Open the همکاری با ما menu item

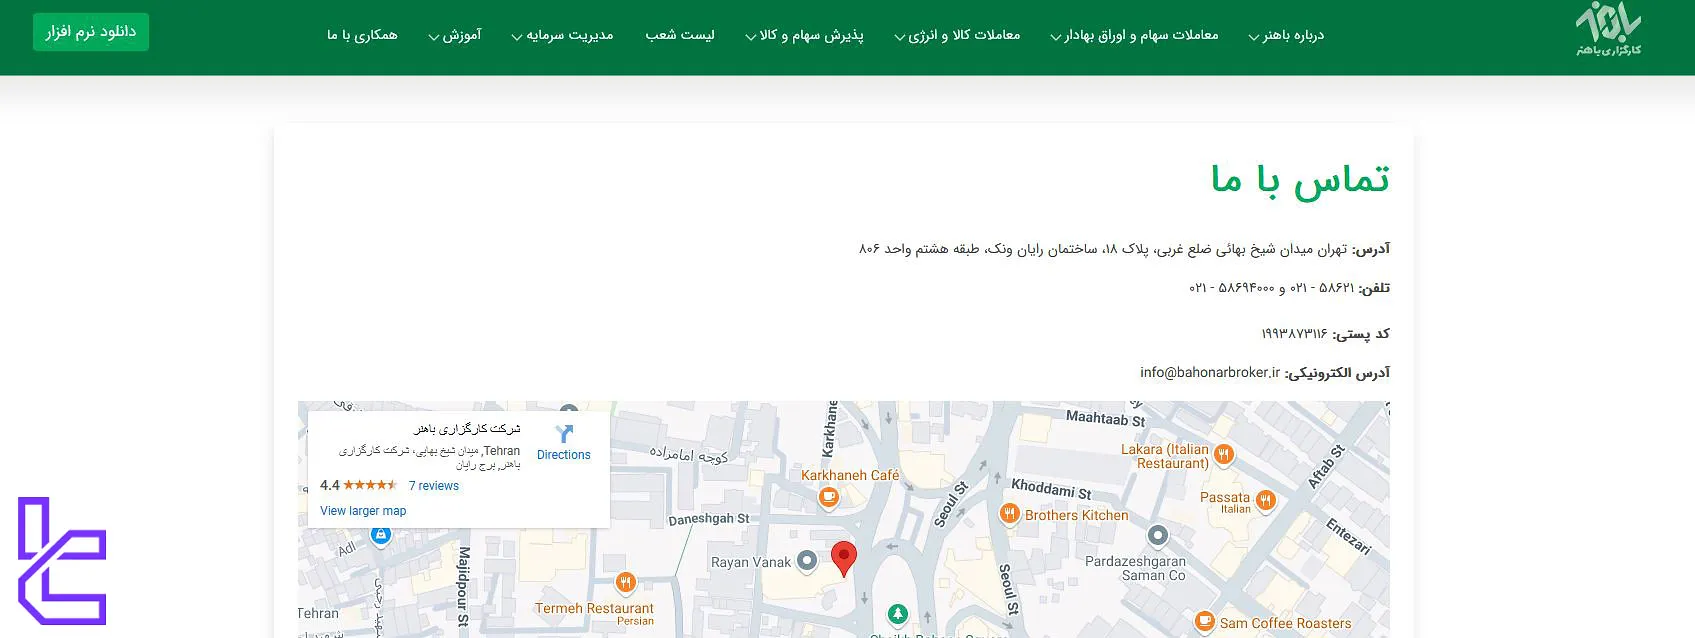pos(362,35)
